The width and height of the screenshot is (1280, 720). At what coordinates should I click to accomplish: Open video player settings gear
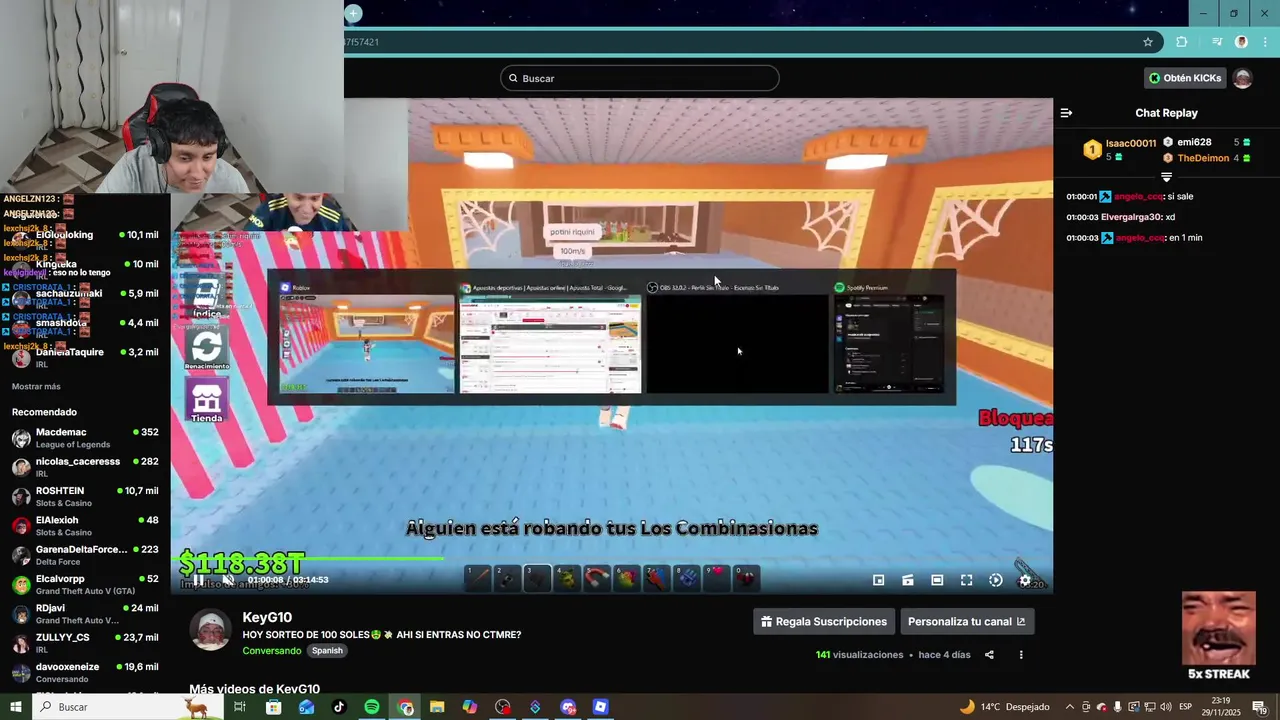pos(1024,580)
